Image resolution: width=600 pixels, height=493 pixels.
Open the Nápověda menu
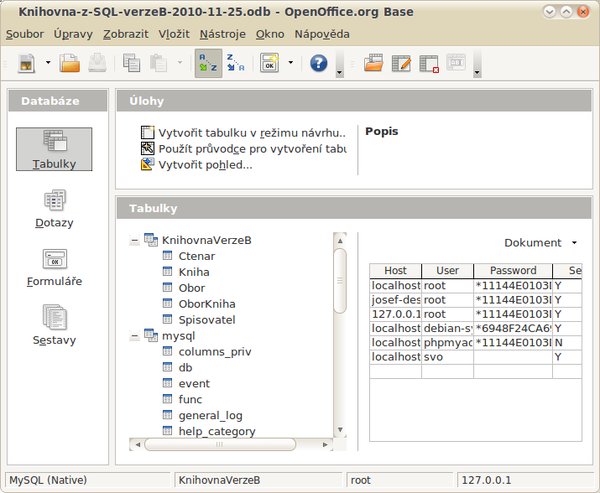322,34
